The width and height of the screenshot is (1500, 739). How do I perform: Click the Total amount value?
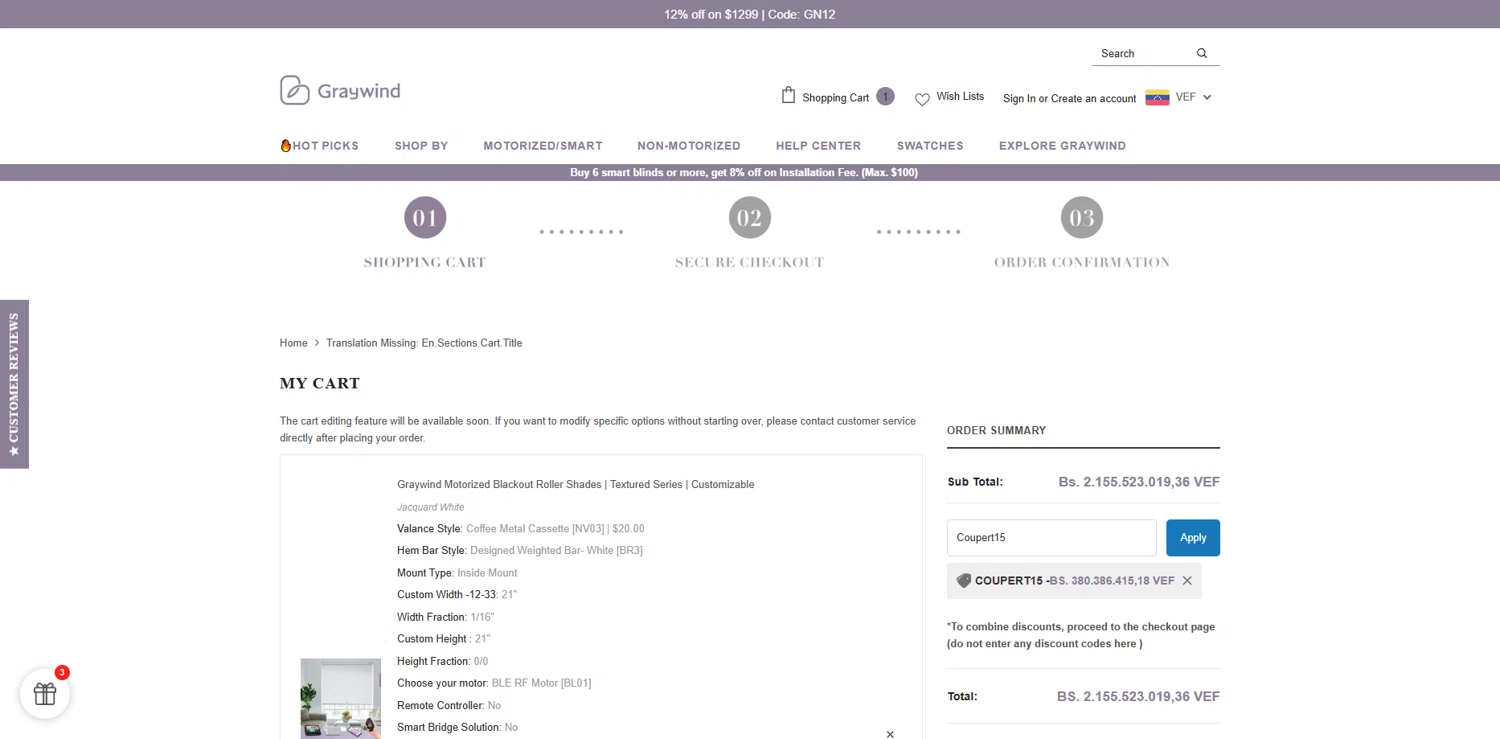[x=1138, y=697]
